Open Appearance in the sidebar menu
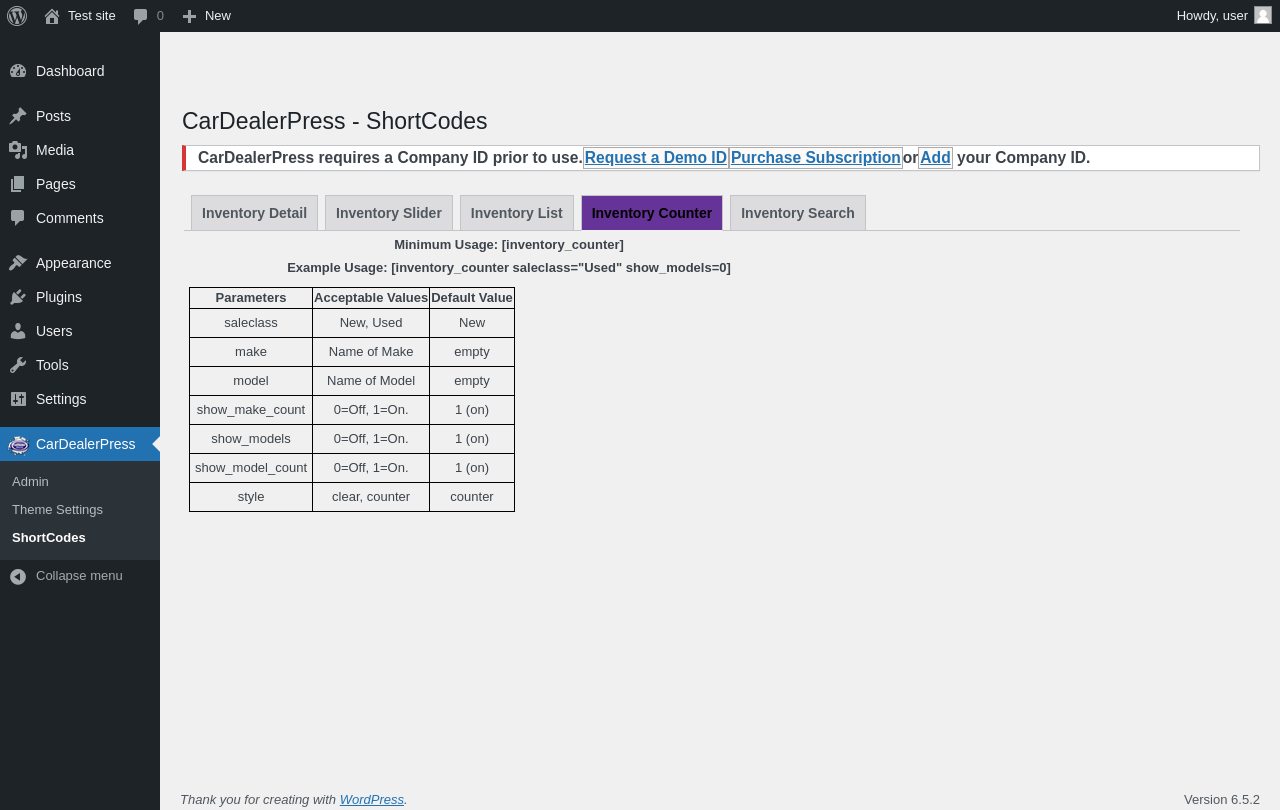 coord(80,263)
